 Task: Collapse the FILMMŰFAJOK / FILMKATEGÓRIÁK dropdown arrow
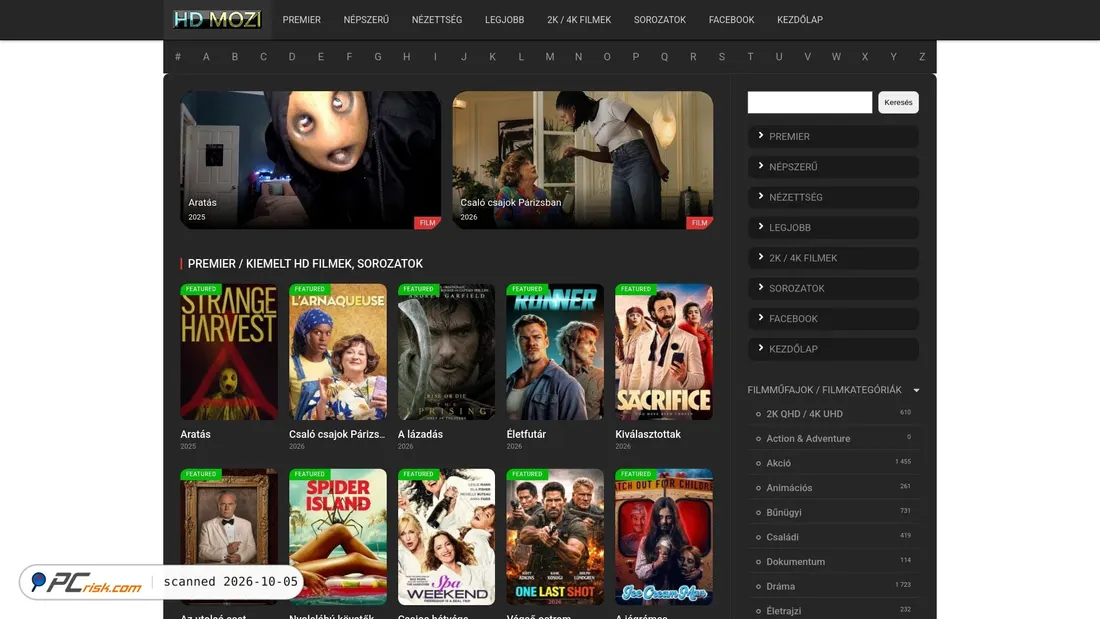tap(916, 390)
